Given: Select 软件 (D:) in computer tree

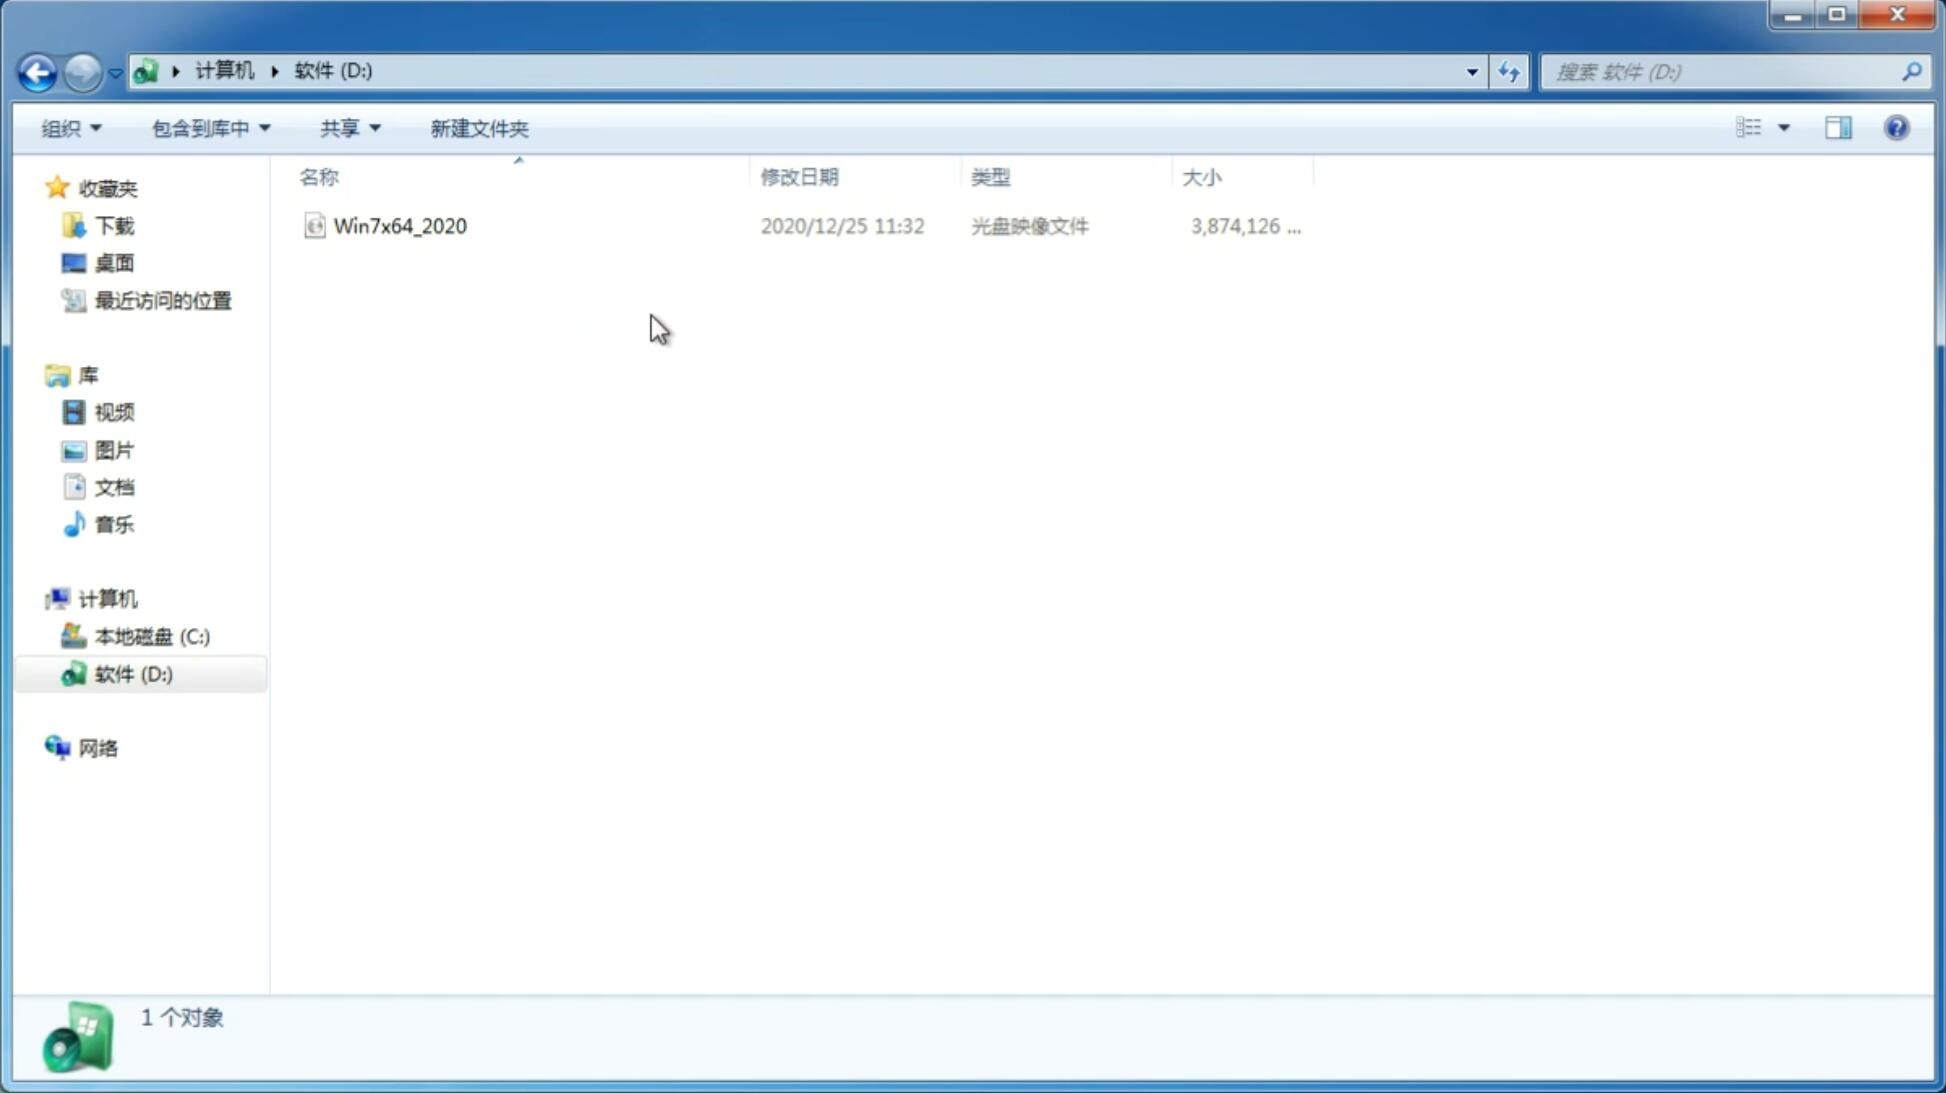Looking at the screenshot, I should 134,673.
